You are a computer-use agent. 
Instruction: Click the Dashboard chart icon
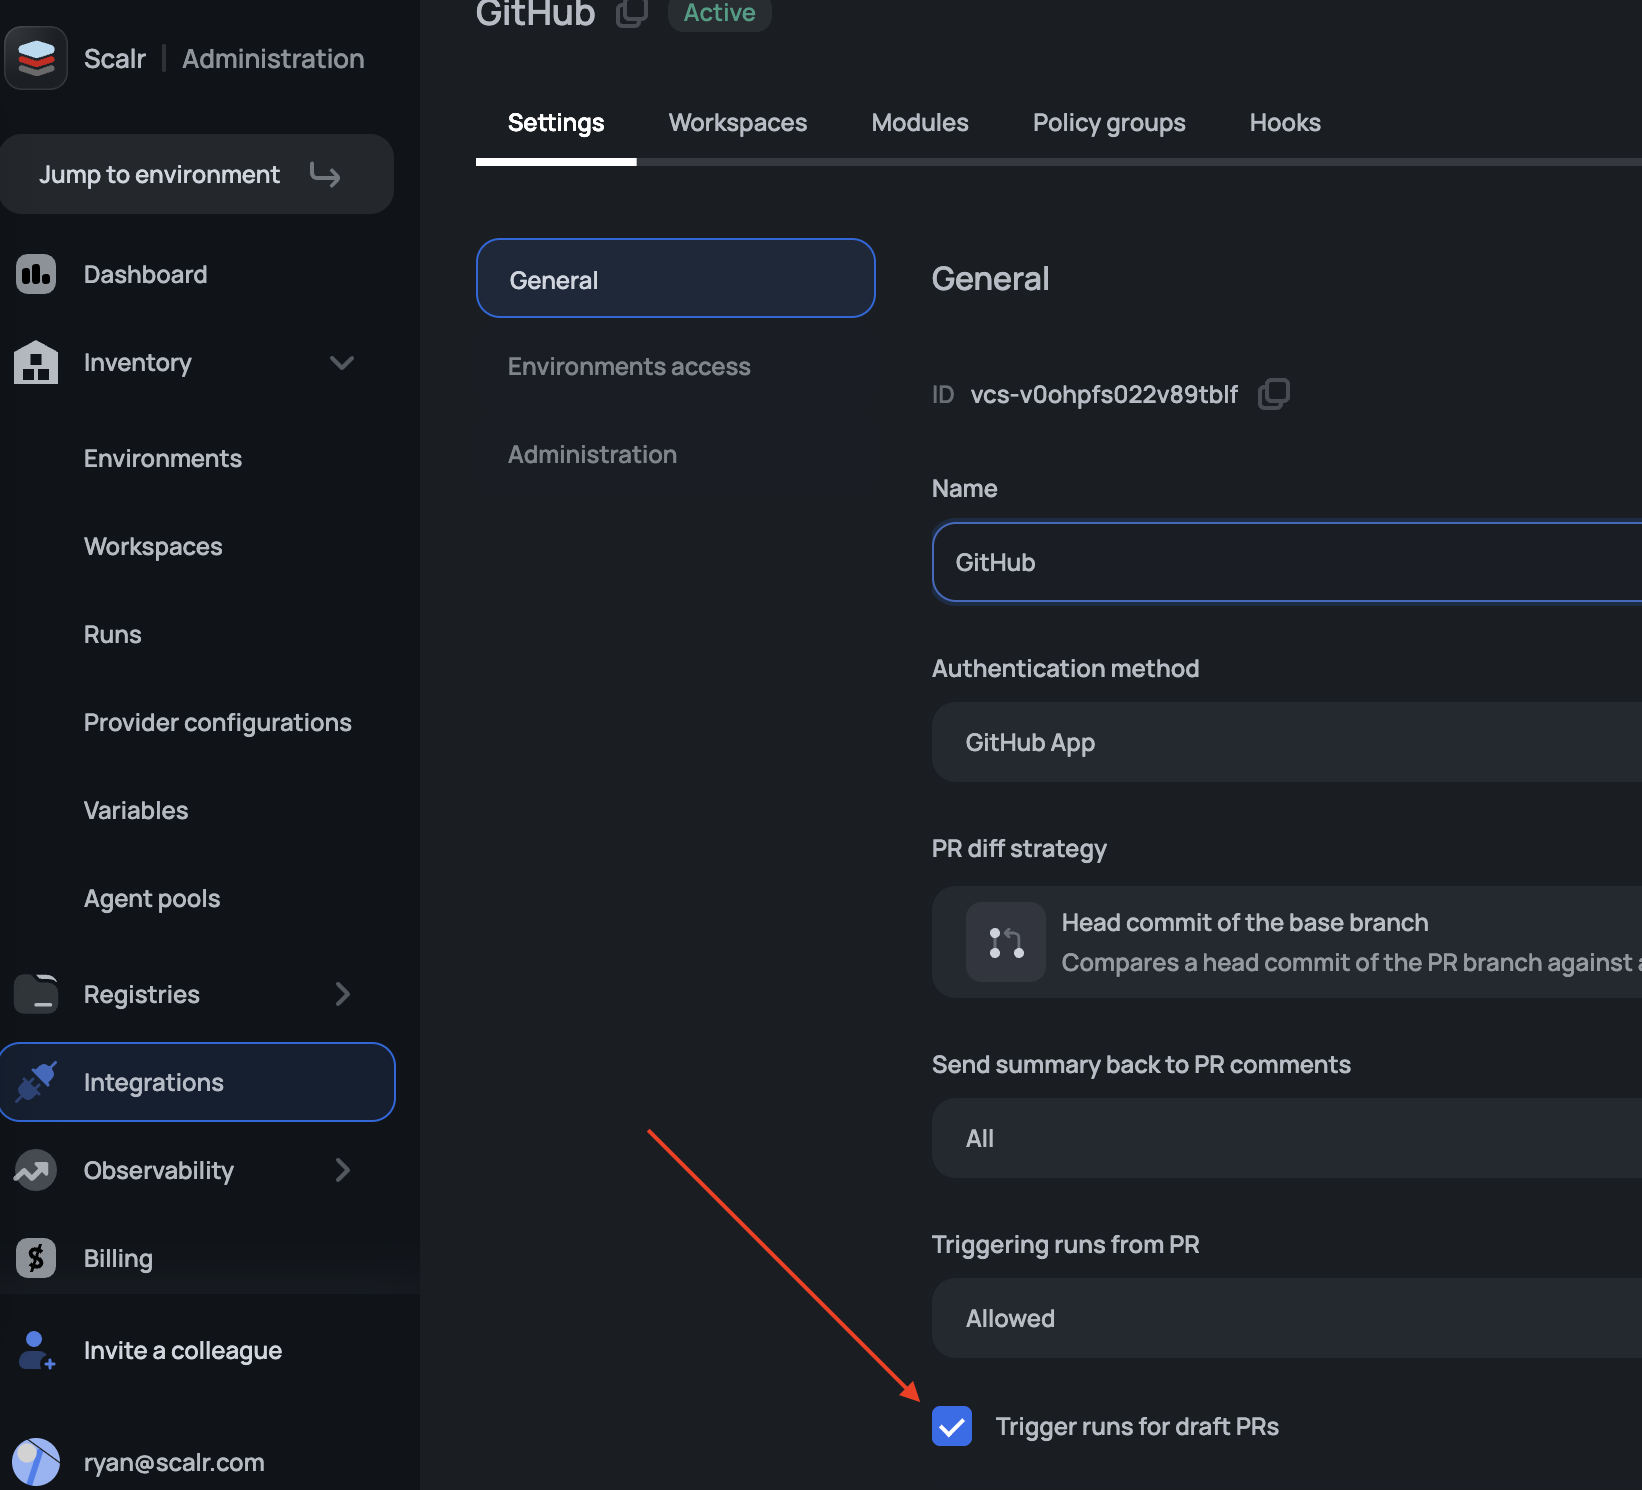pyautogui.click(x=36, y=274)
